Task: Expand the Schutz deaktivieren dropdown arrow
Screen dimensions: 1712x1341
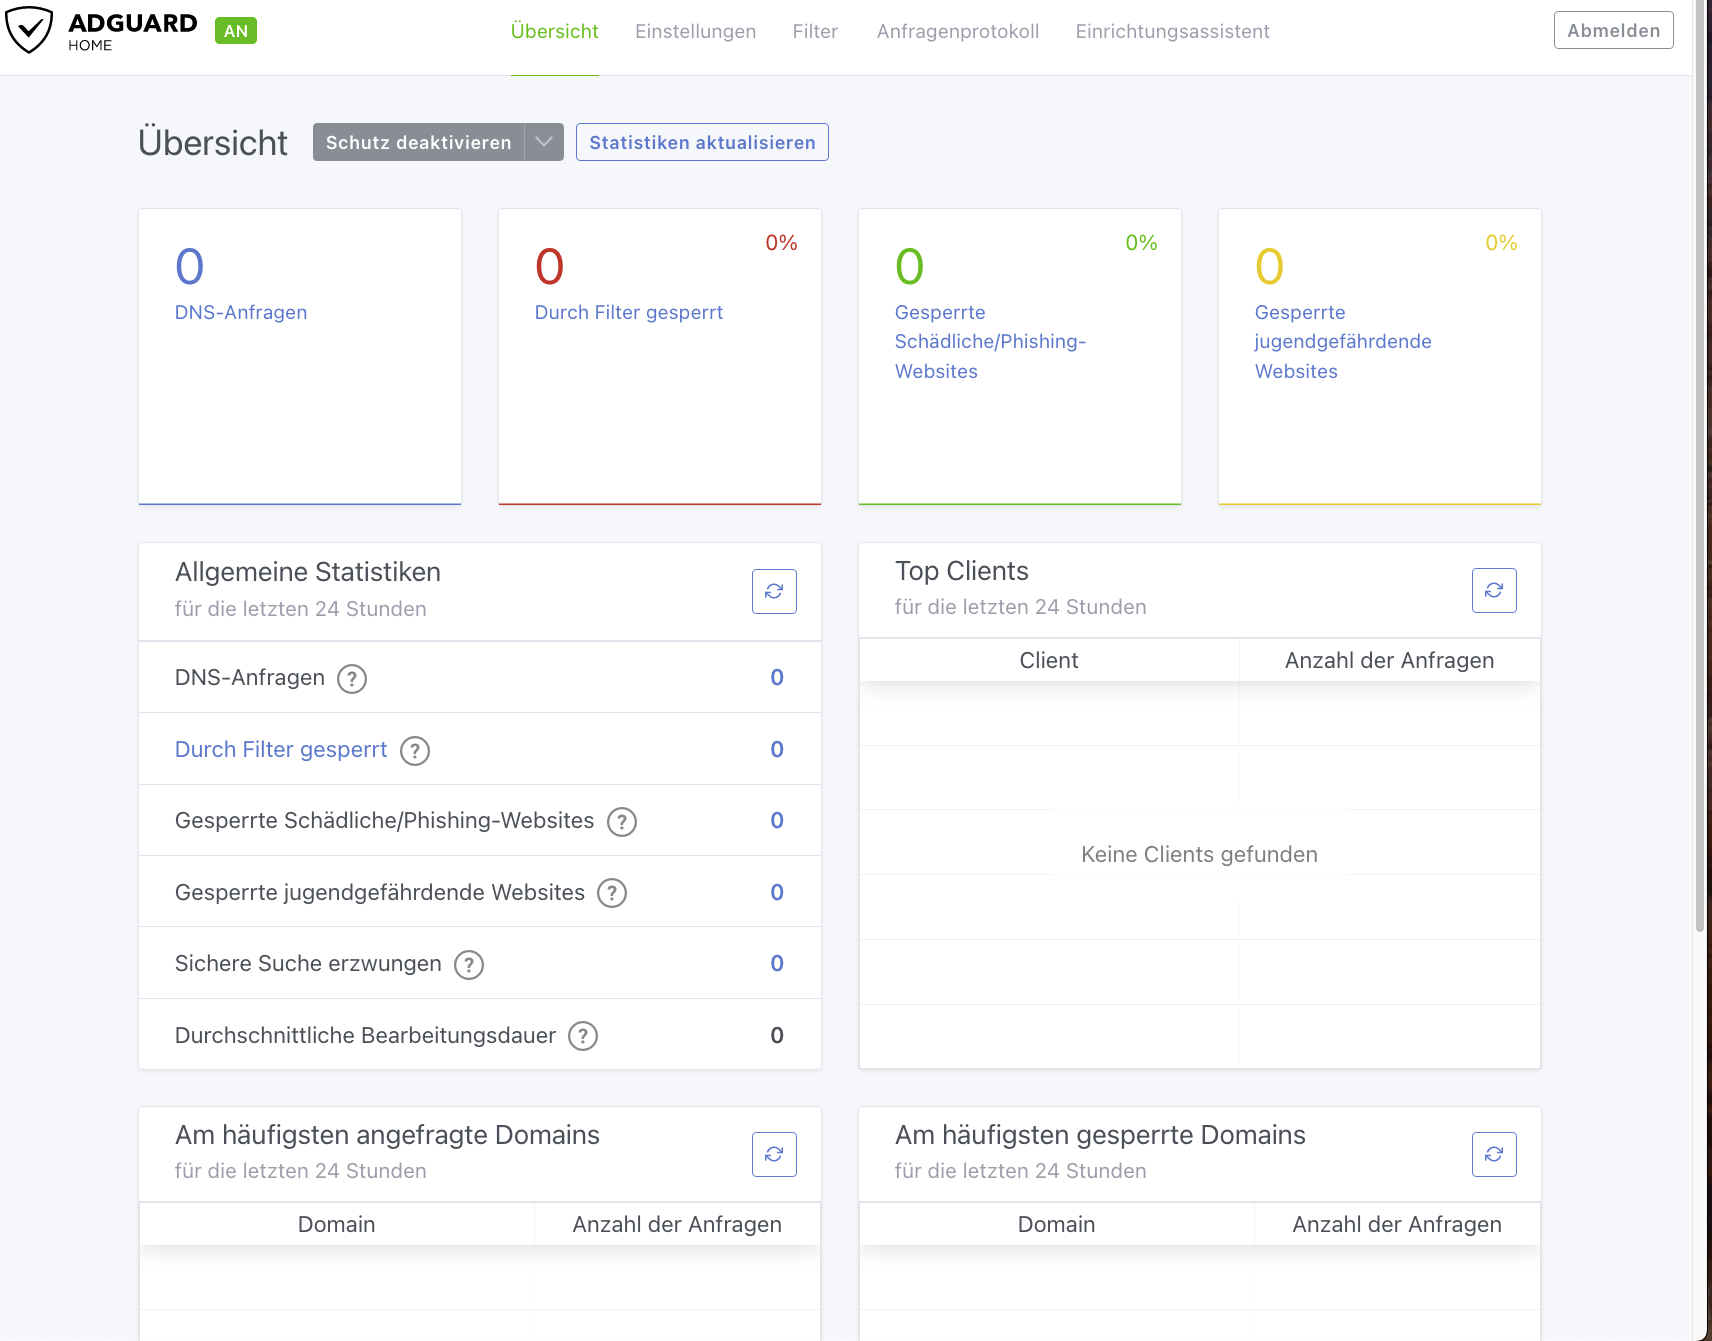Action: [544, 142]
